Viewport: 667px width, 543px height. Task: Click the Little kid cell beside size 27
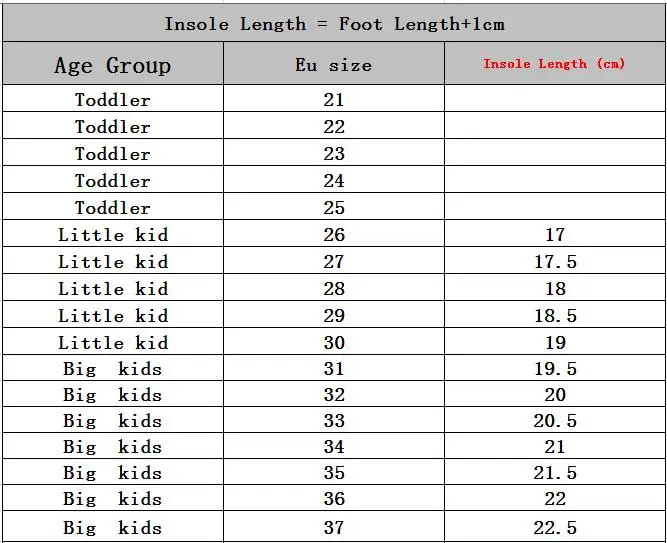click(113, 260)
